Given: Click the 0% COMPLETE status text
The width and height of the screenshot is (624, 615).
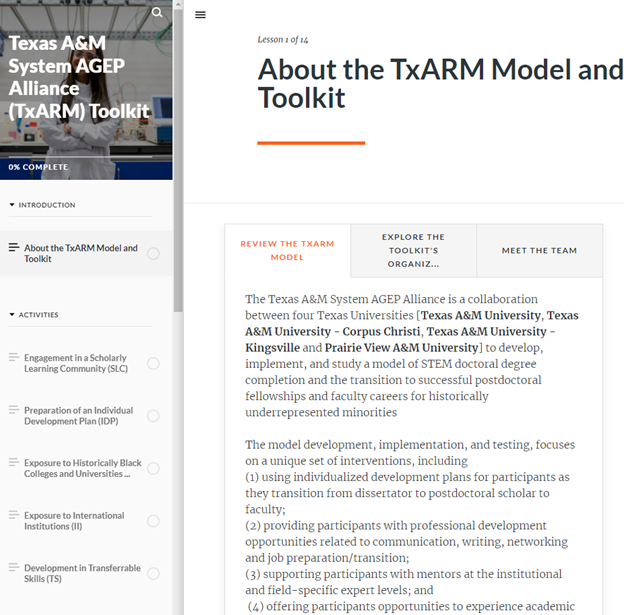Looking at the screenshot, I should click(38, 167).
